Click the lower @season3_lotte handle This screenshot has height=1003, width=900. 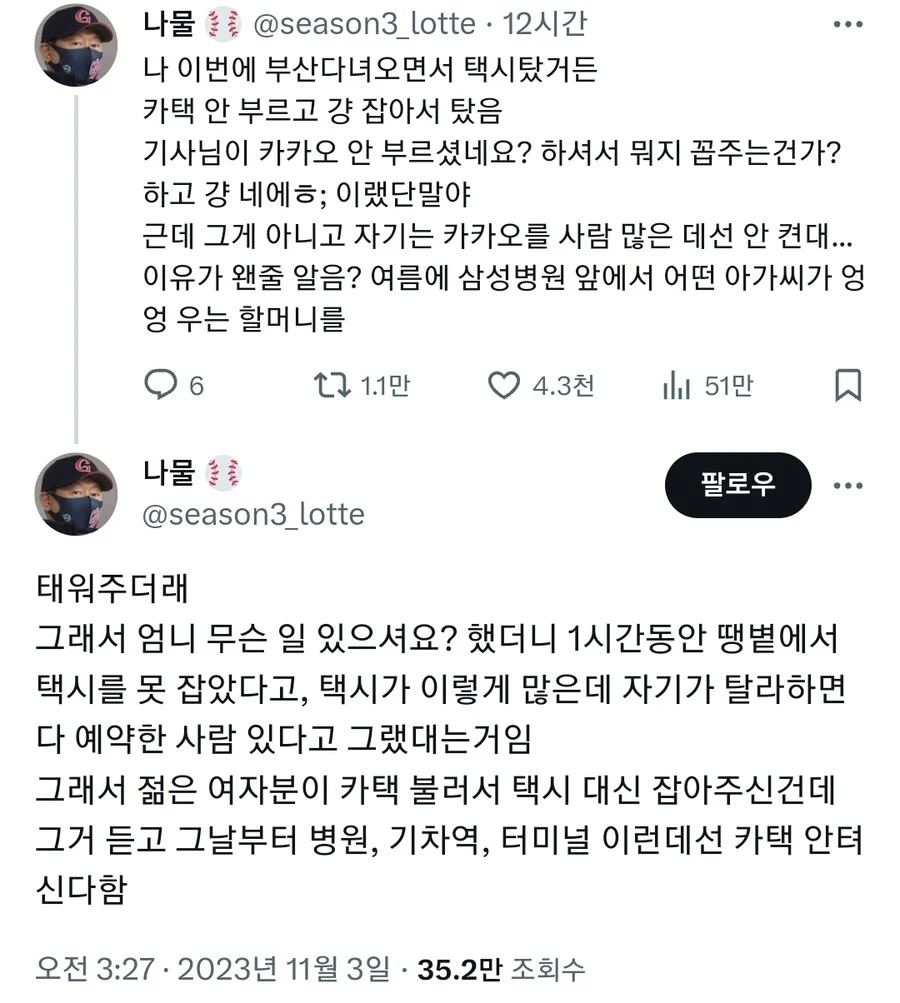pyautogui.click(x=255, y=514)
